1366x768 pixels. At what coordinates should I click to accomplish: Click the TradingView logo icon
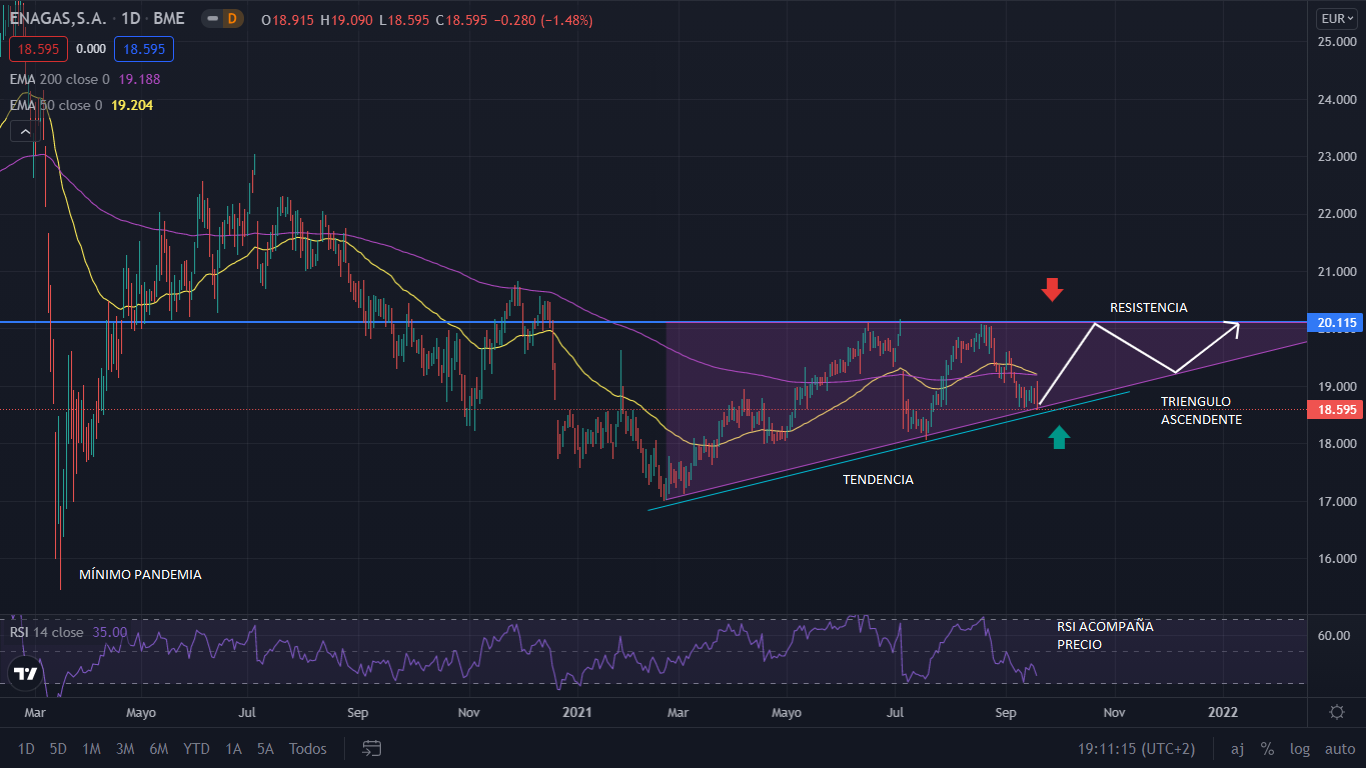(x=25, y=673)
